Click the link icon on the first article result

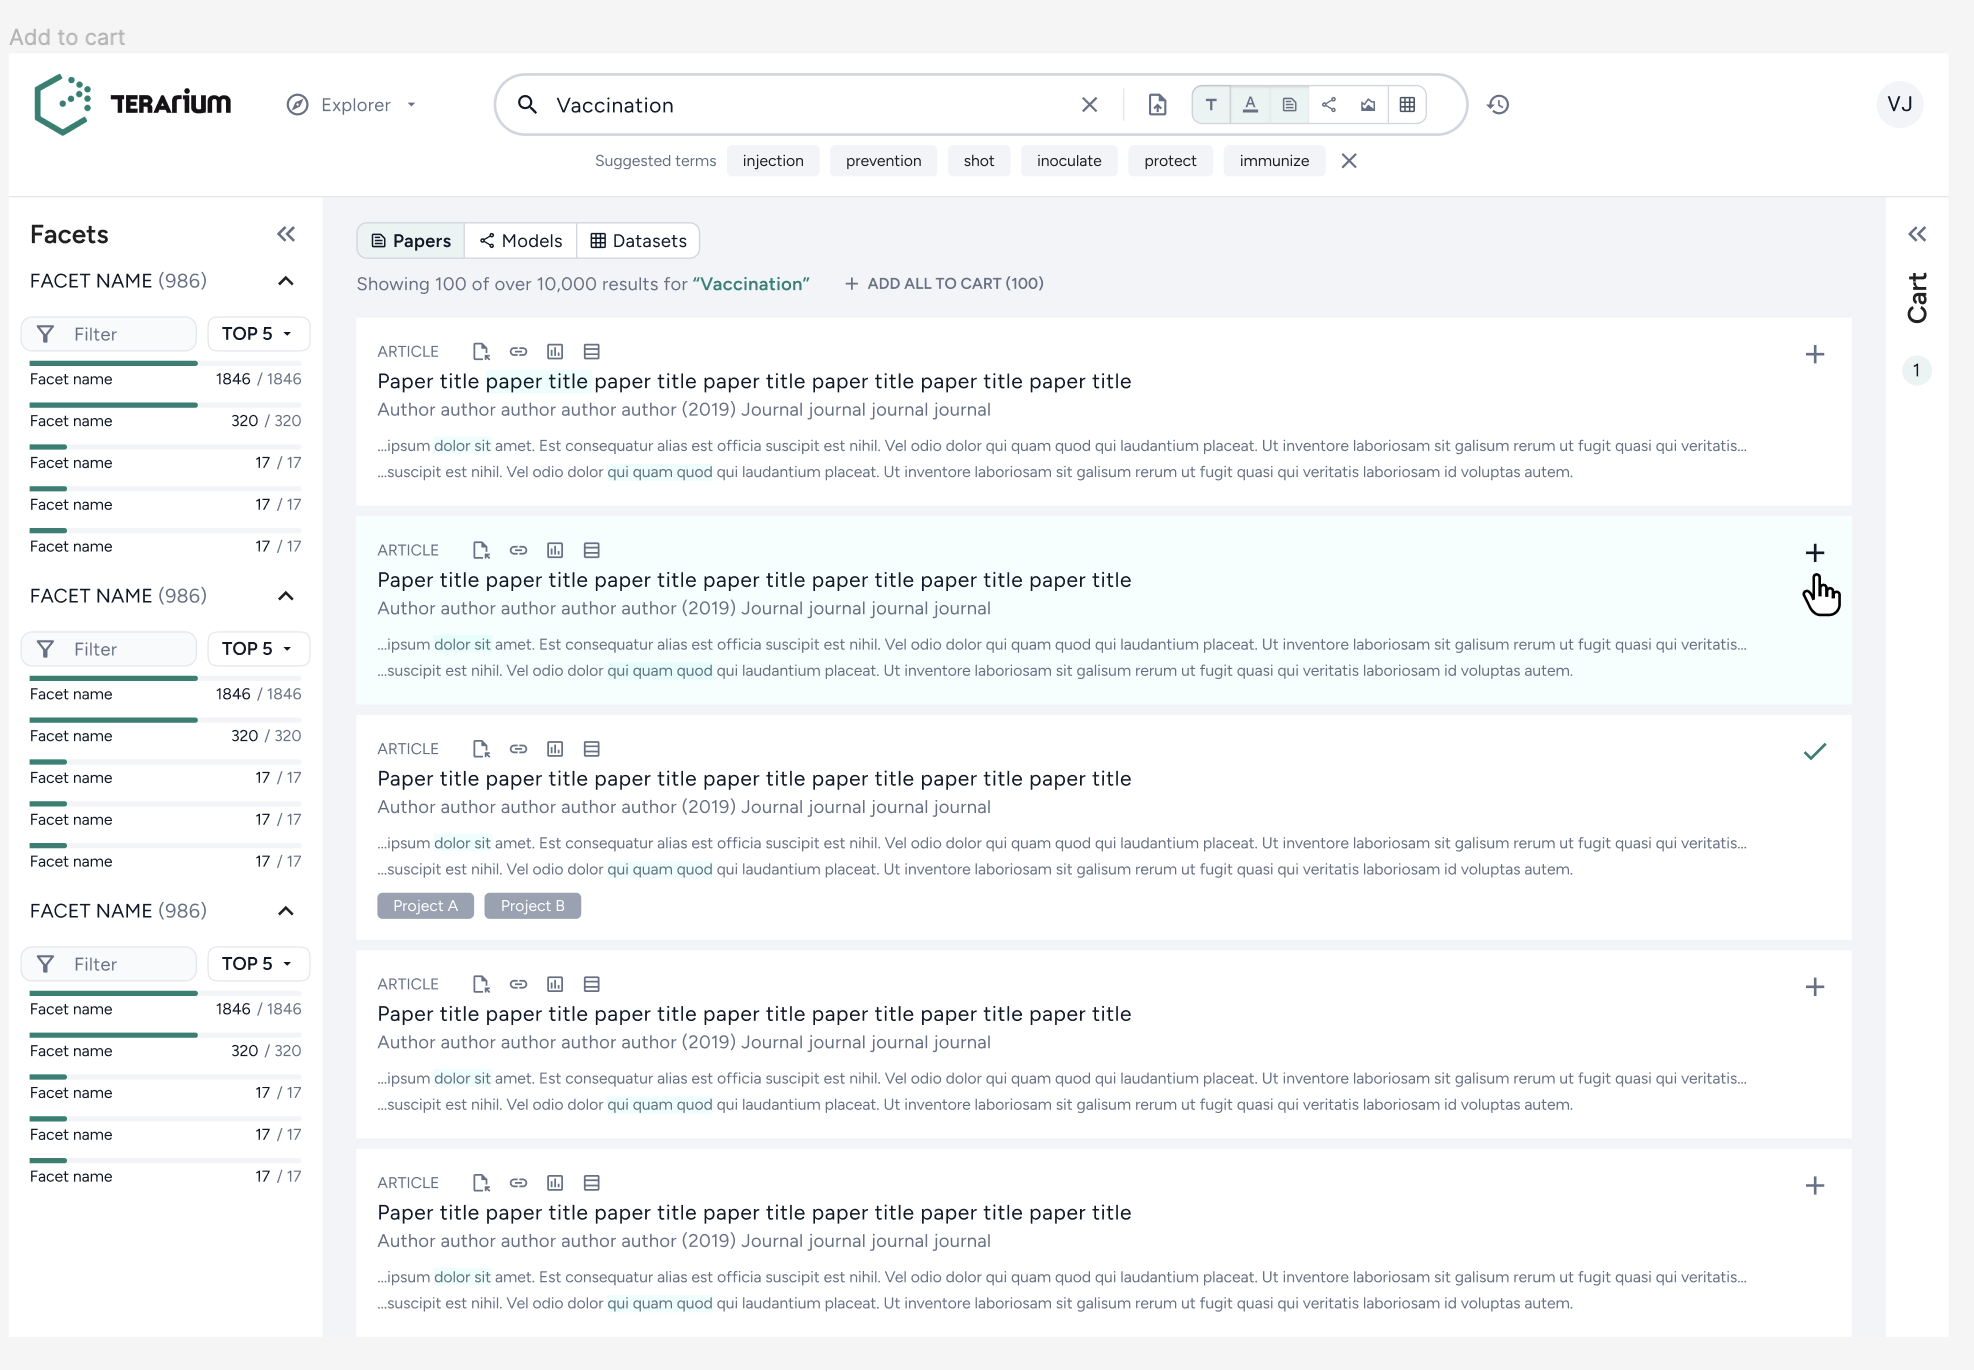[518, 351]
